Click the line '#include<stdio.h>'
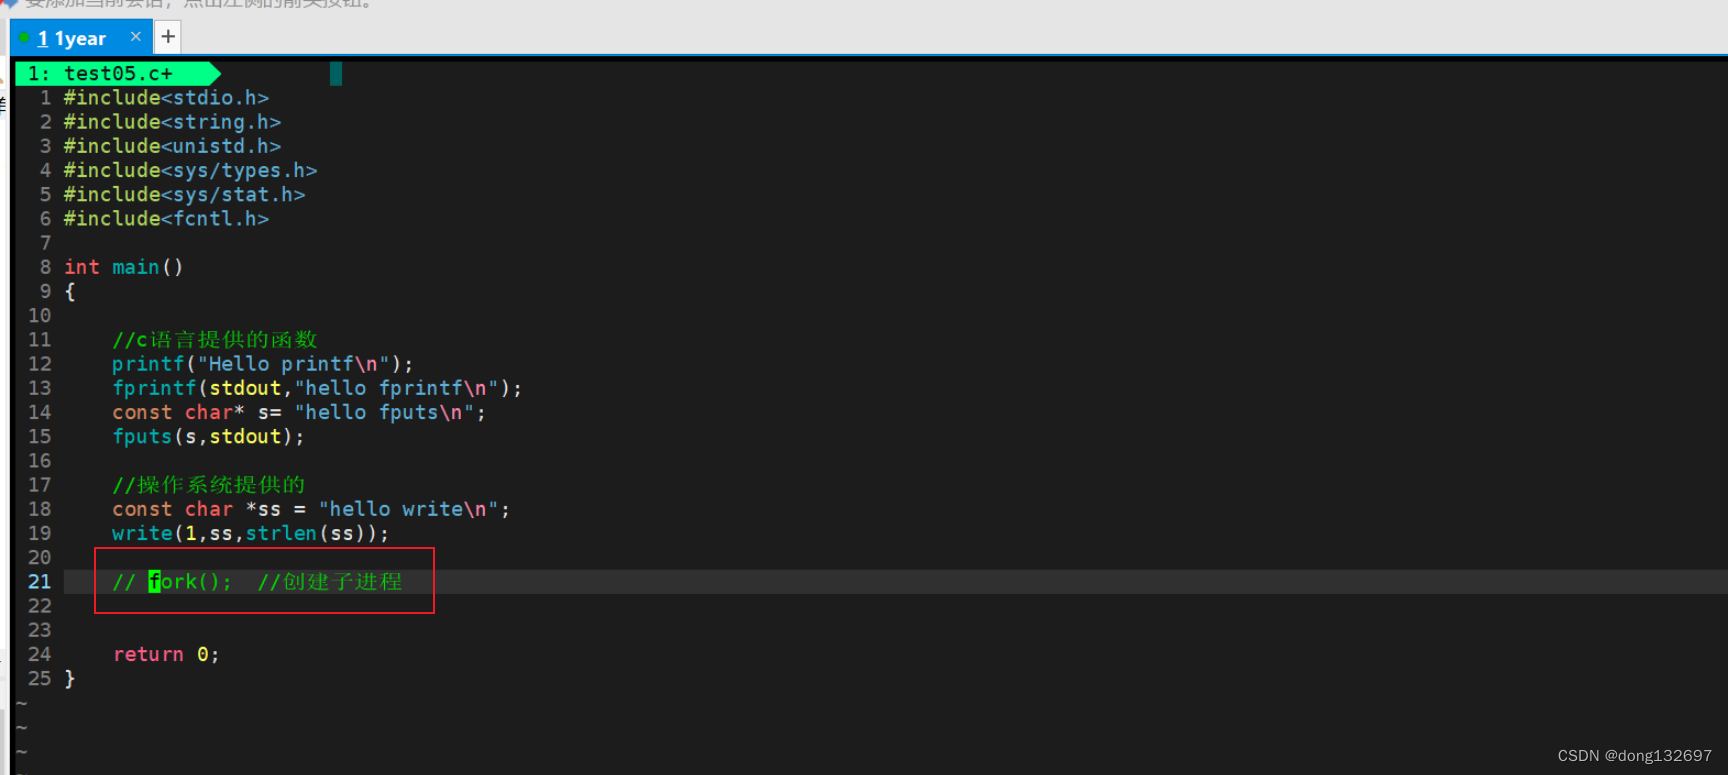 (166, 98)
